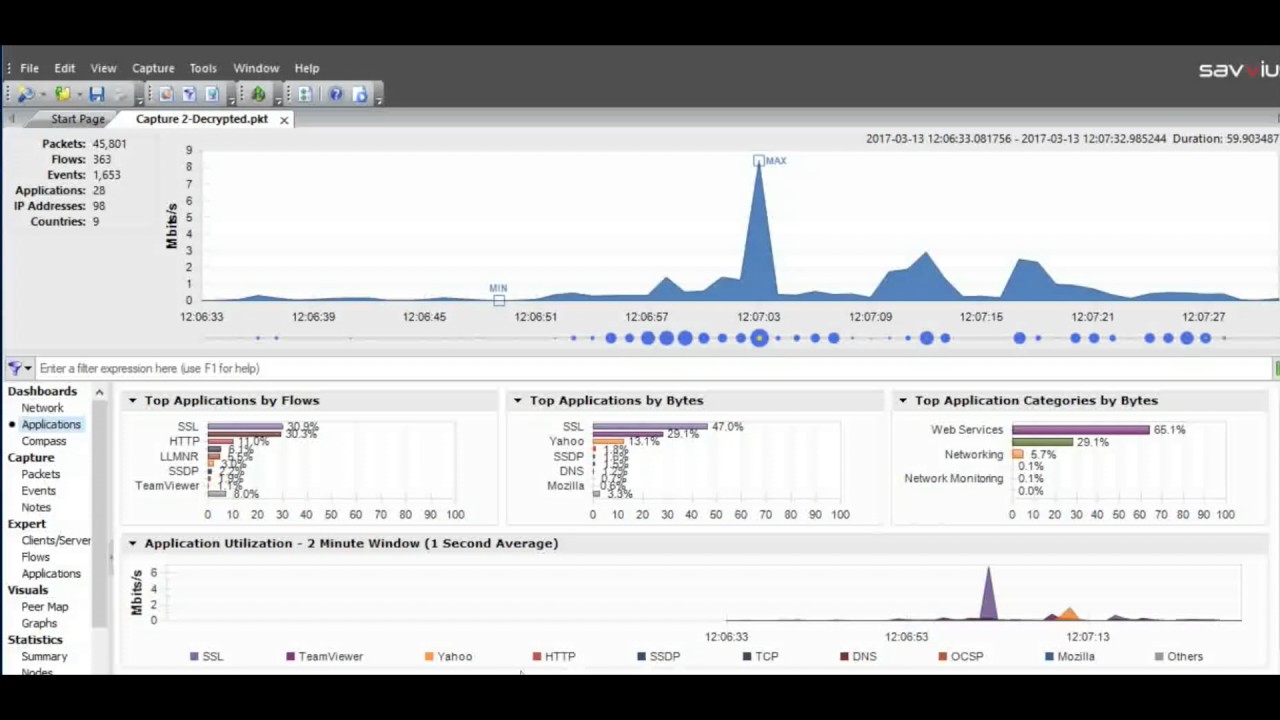Open the Help menu
Screen dimensions: 1280x720
(307, 68)
